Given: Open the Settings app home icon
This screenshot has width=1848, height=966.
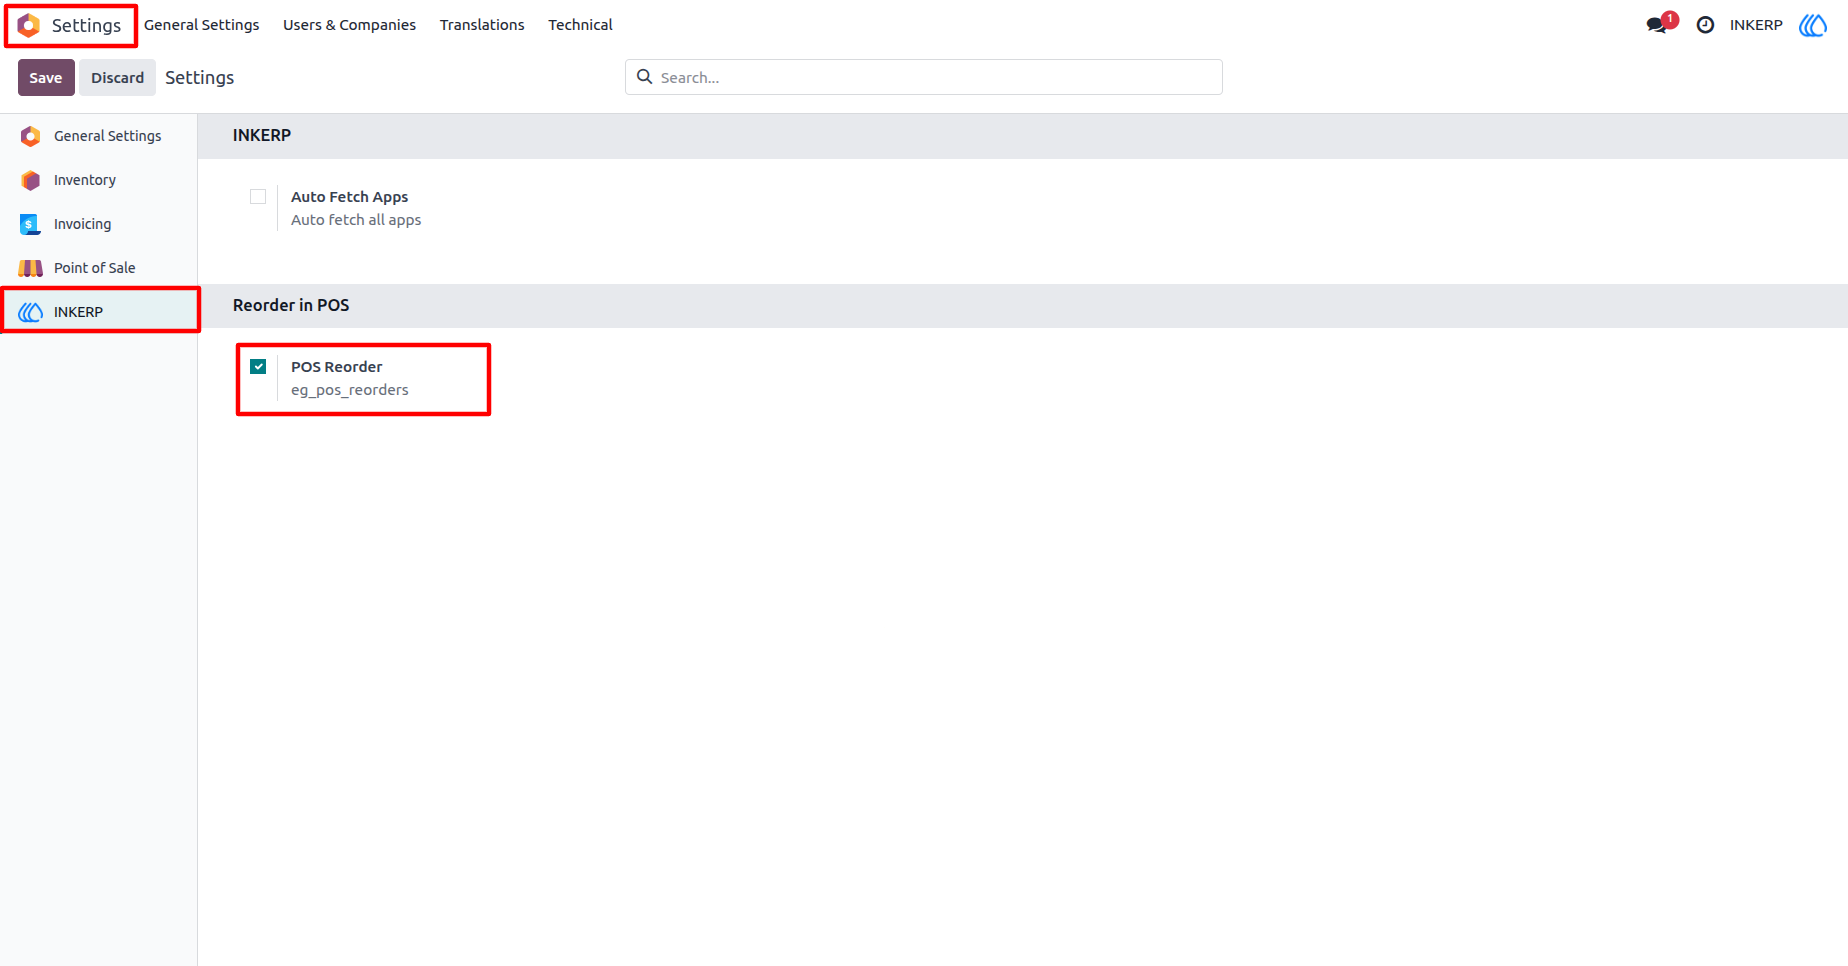Looking at the screenshot, I should coord(29,25).
